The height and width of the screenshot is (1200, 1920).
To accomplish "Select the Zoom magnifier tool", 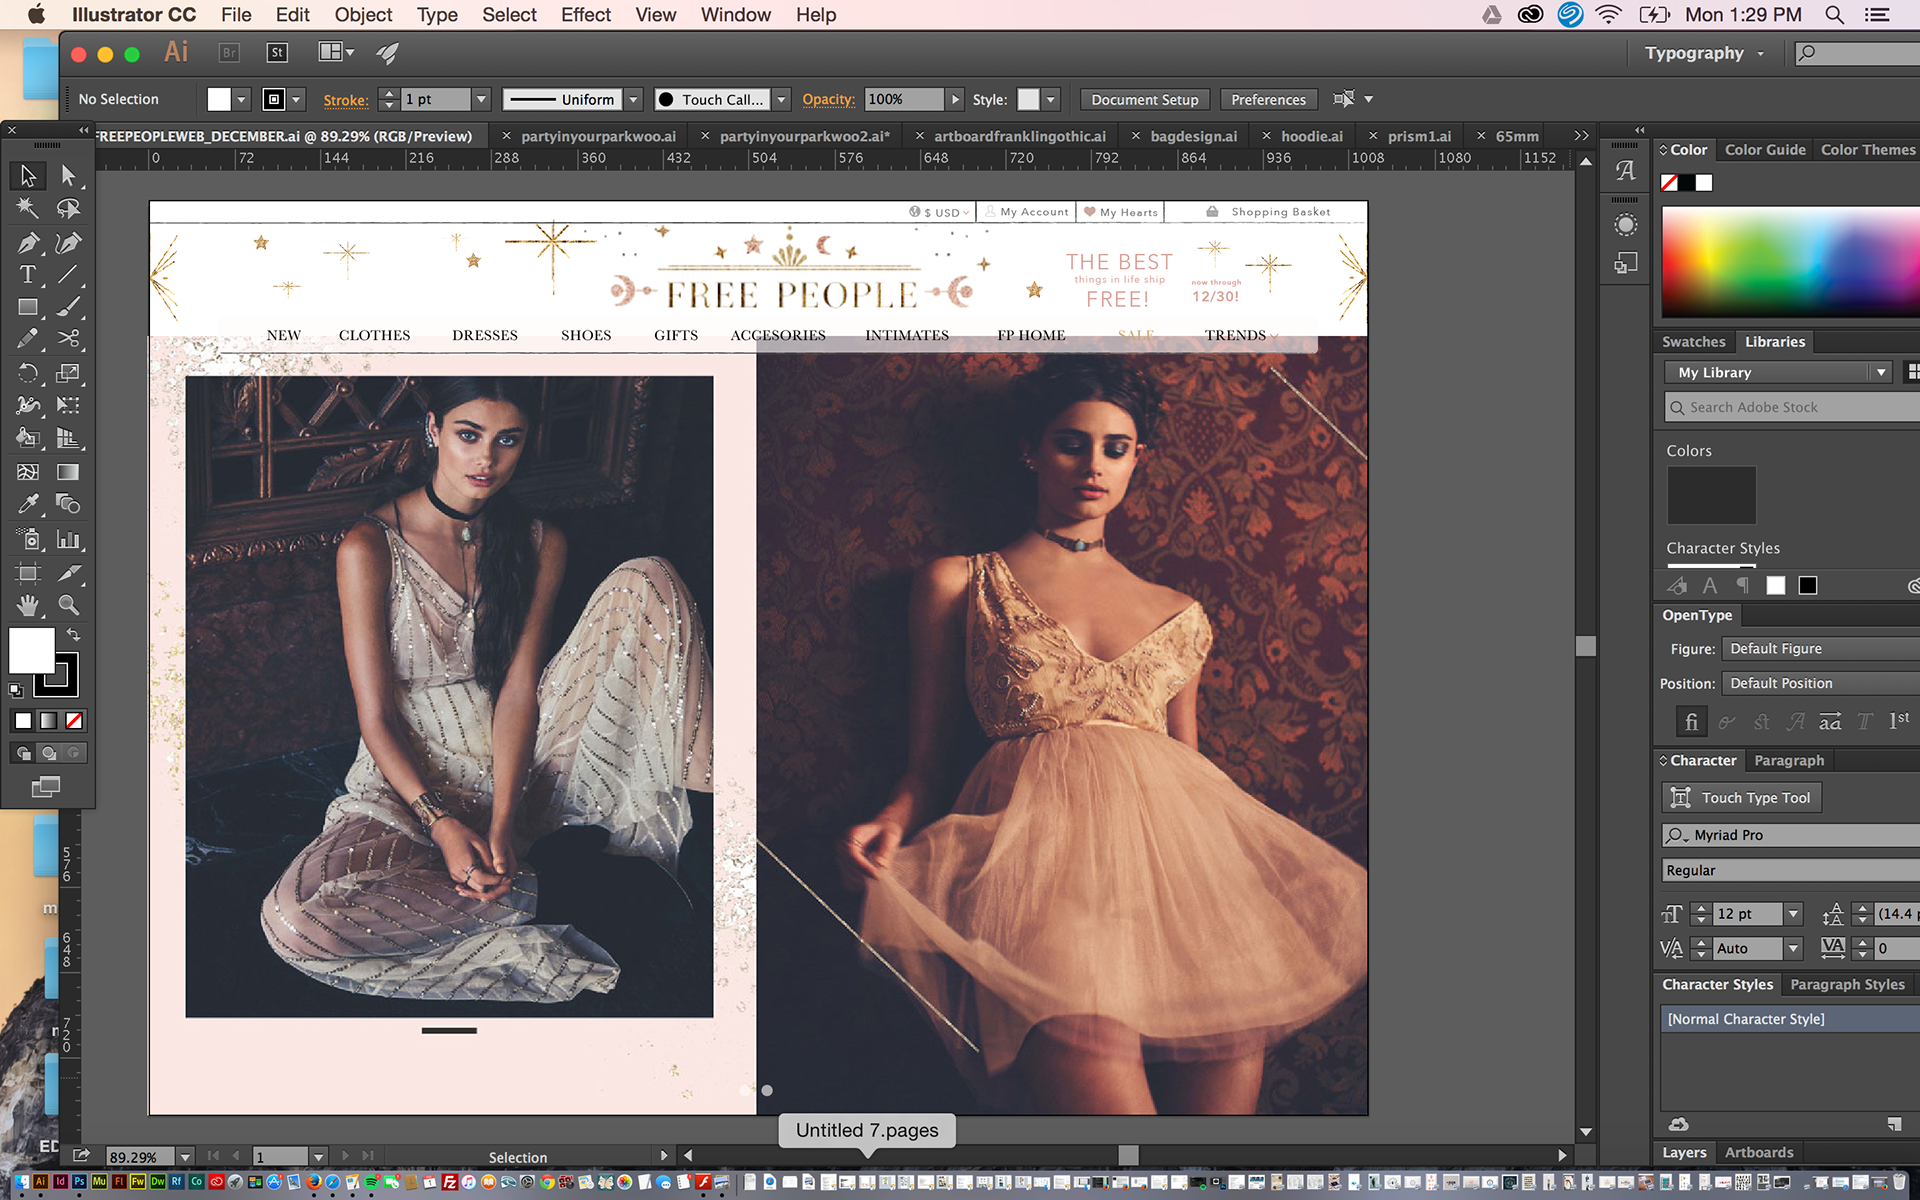I will [x=68, y=605].
